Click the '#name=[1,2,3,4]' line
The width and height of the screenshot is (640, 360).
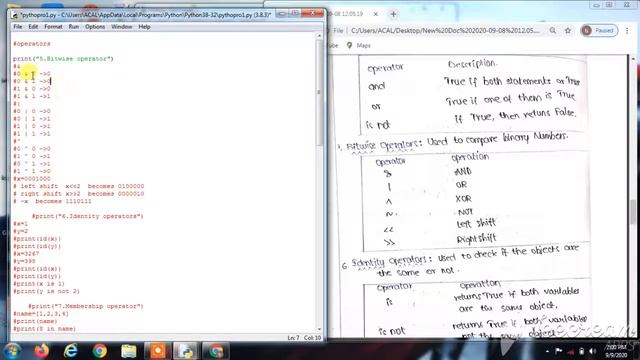coord(41,314)
